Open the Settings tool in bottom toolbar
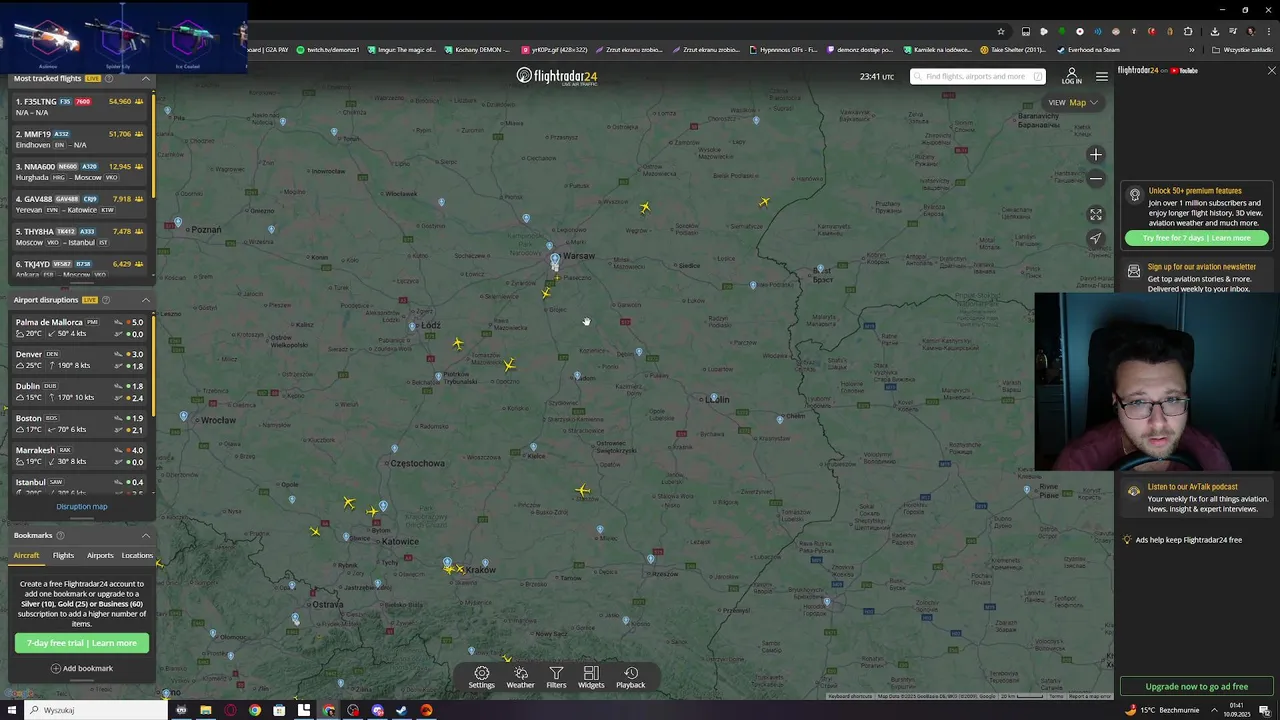1280x720 pixels. [x=481, y=677]
